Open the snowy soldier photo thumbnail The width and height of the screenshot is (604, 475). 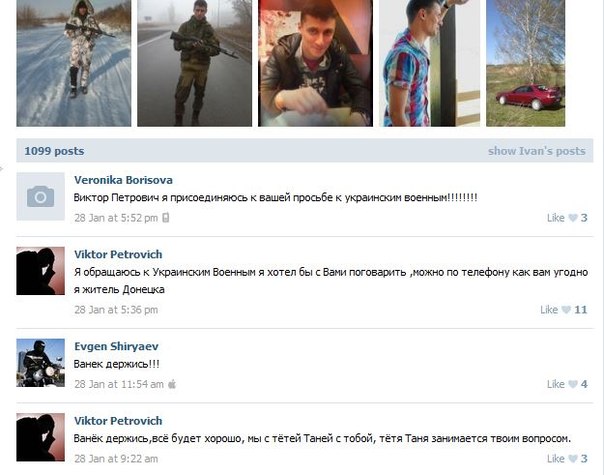point(74,63)
